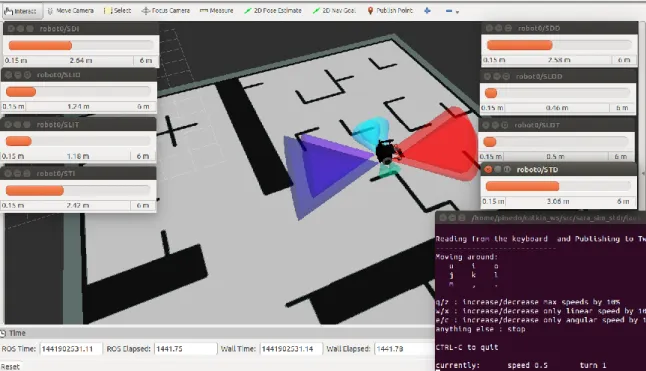Viewport: 646px width, 371px height.
Task: Activate the Focus Camera tool
Action: pyautogui.click(x=166, y=11)
